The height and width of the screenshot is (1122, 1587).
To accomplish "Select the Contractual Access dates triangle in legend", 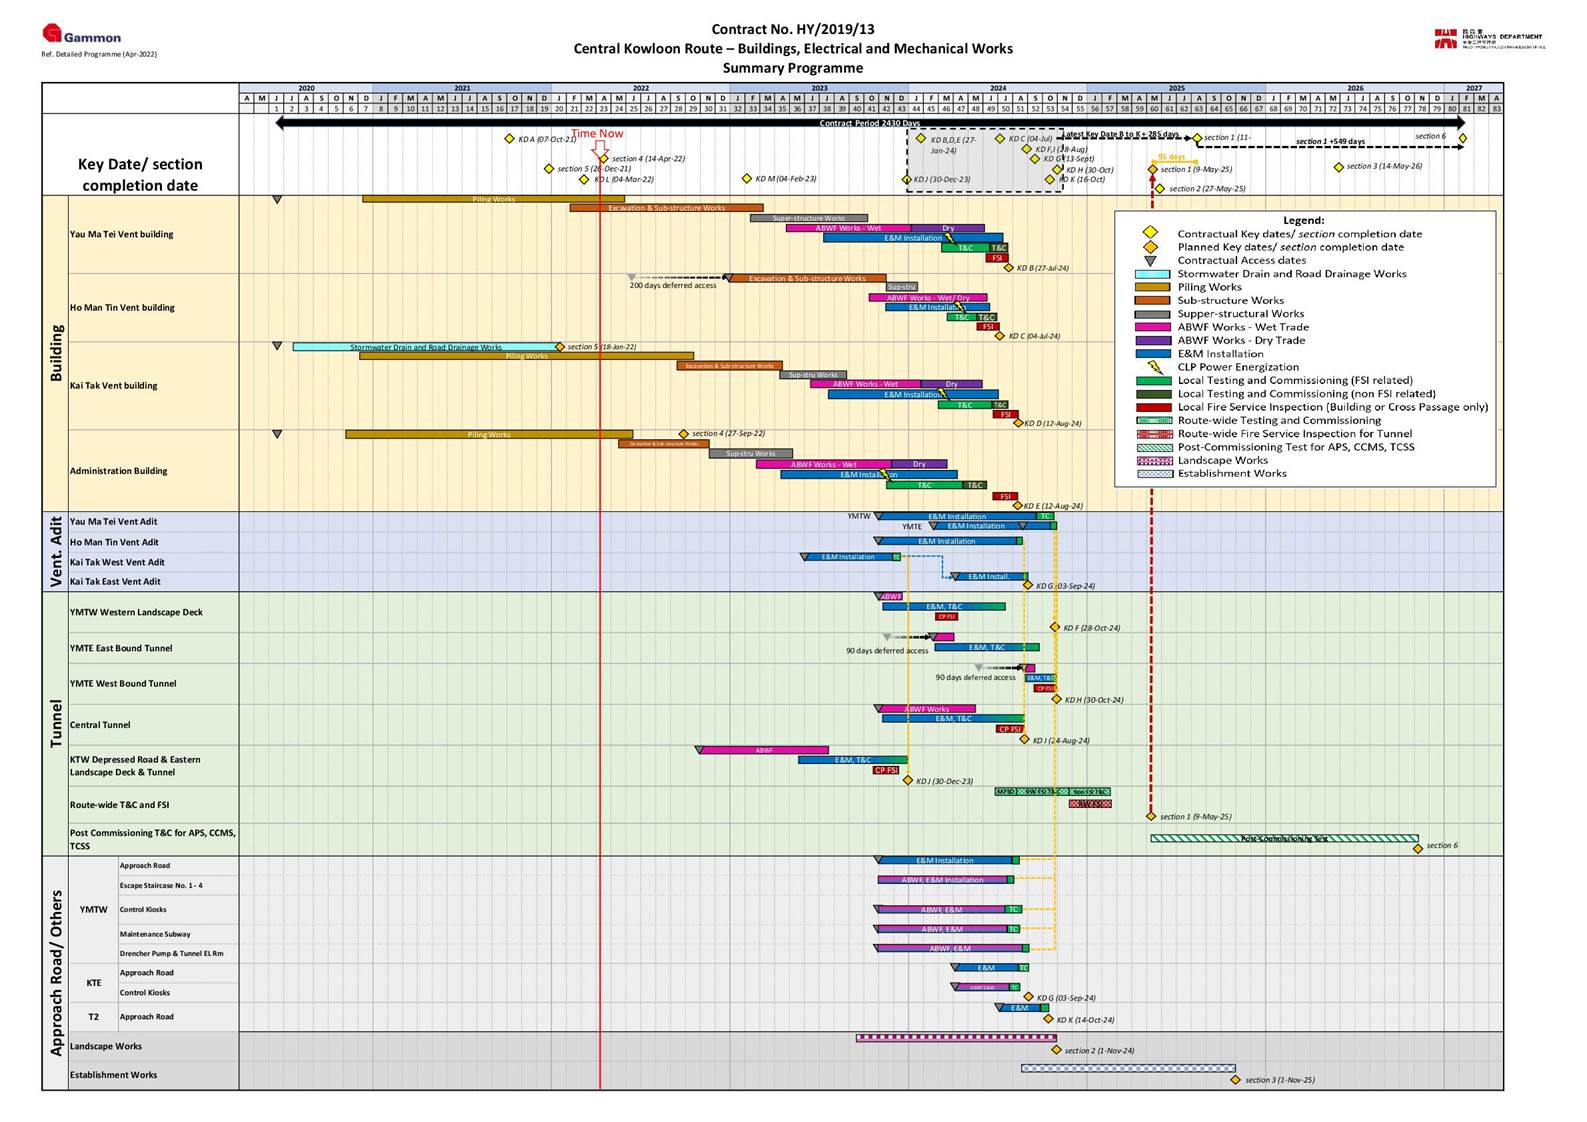I will pyautogui.click(x=1151, y=260).
